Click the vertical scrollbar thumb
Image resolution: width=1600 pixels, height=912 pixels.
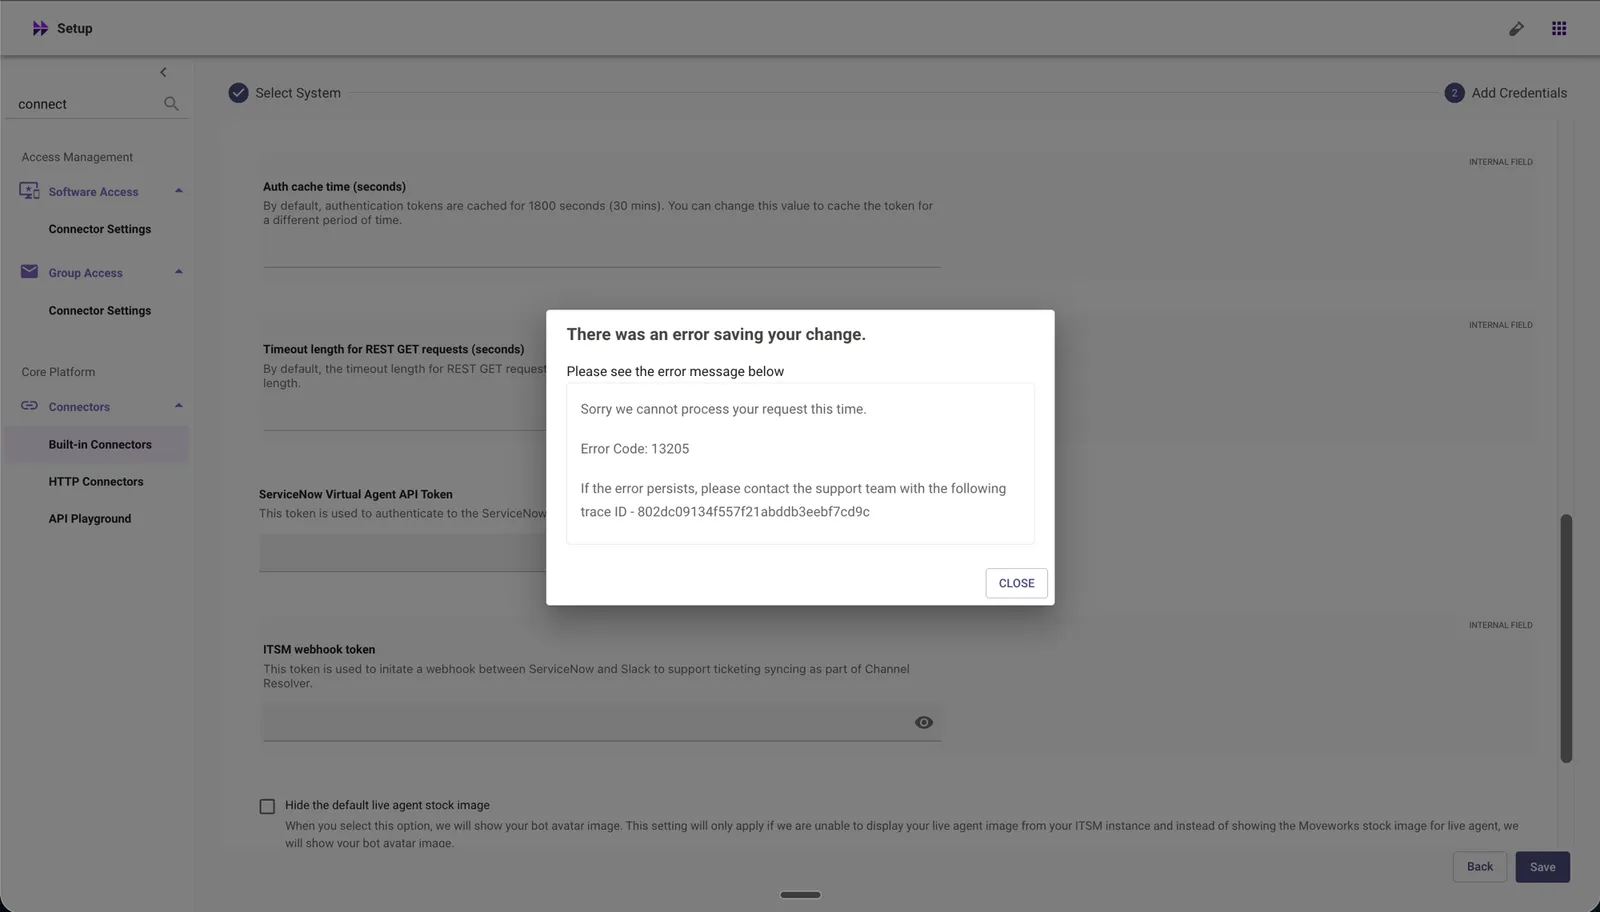click(x=1566, y=638)
